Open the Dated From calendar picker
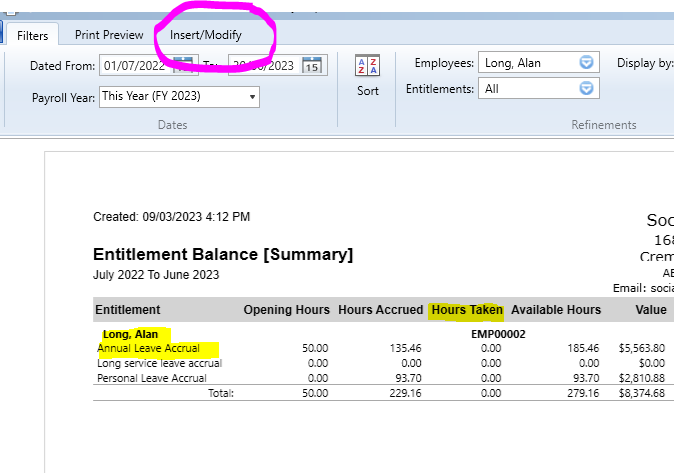674x473 pixels. [x=183, y=65]
